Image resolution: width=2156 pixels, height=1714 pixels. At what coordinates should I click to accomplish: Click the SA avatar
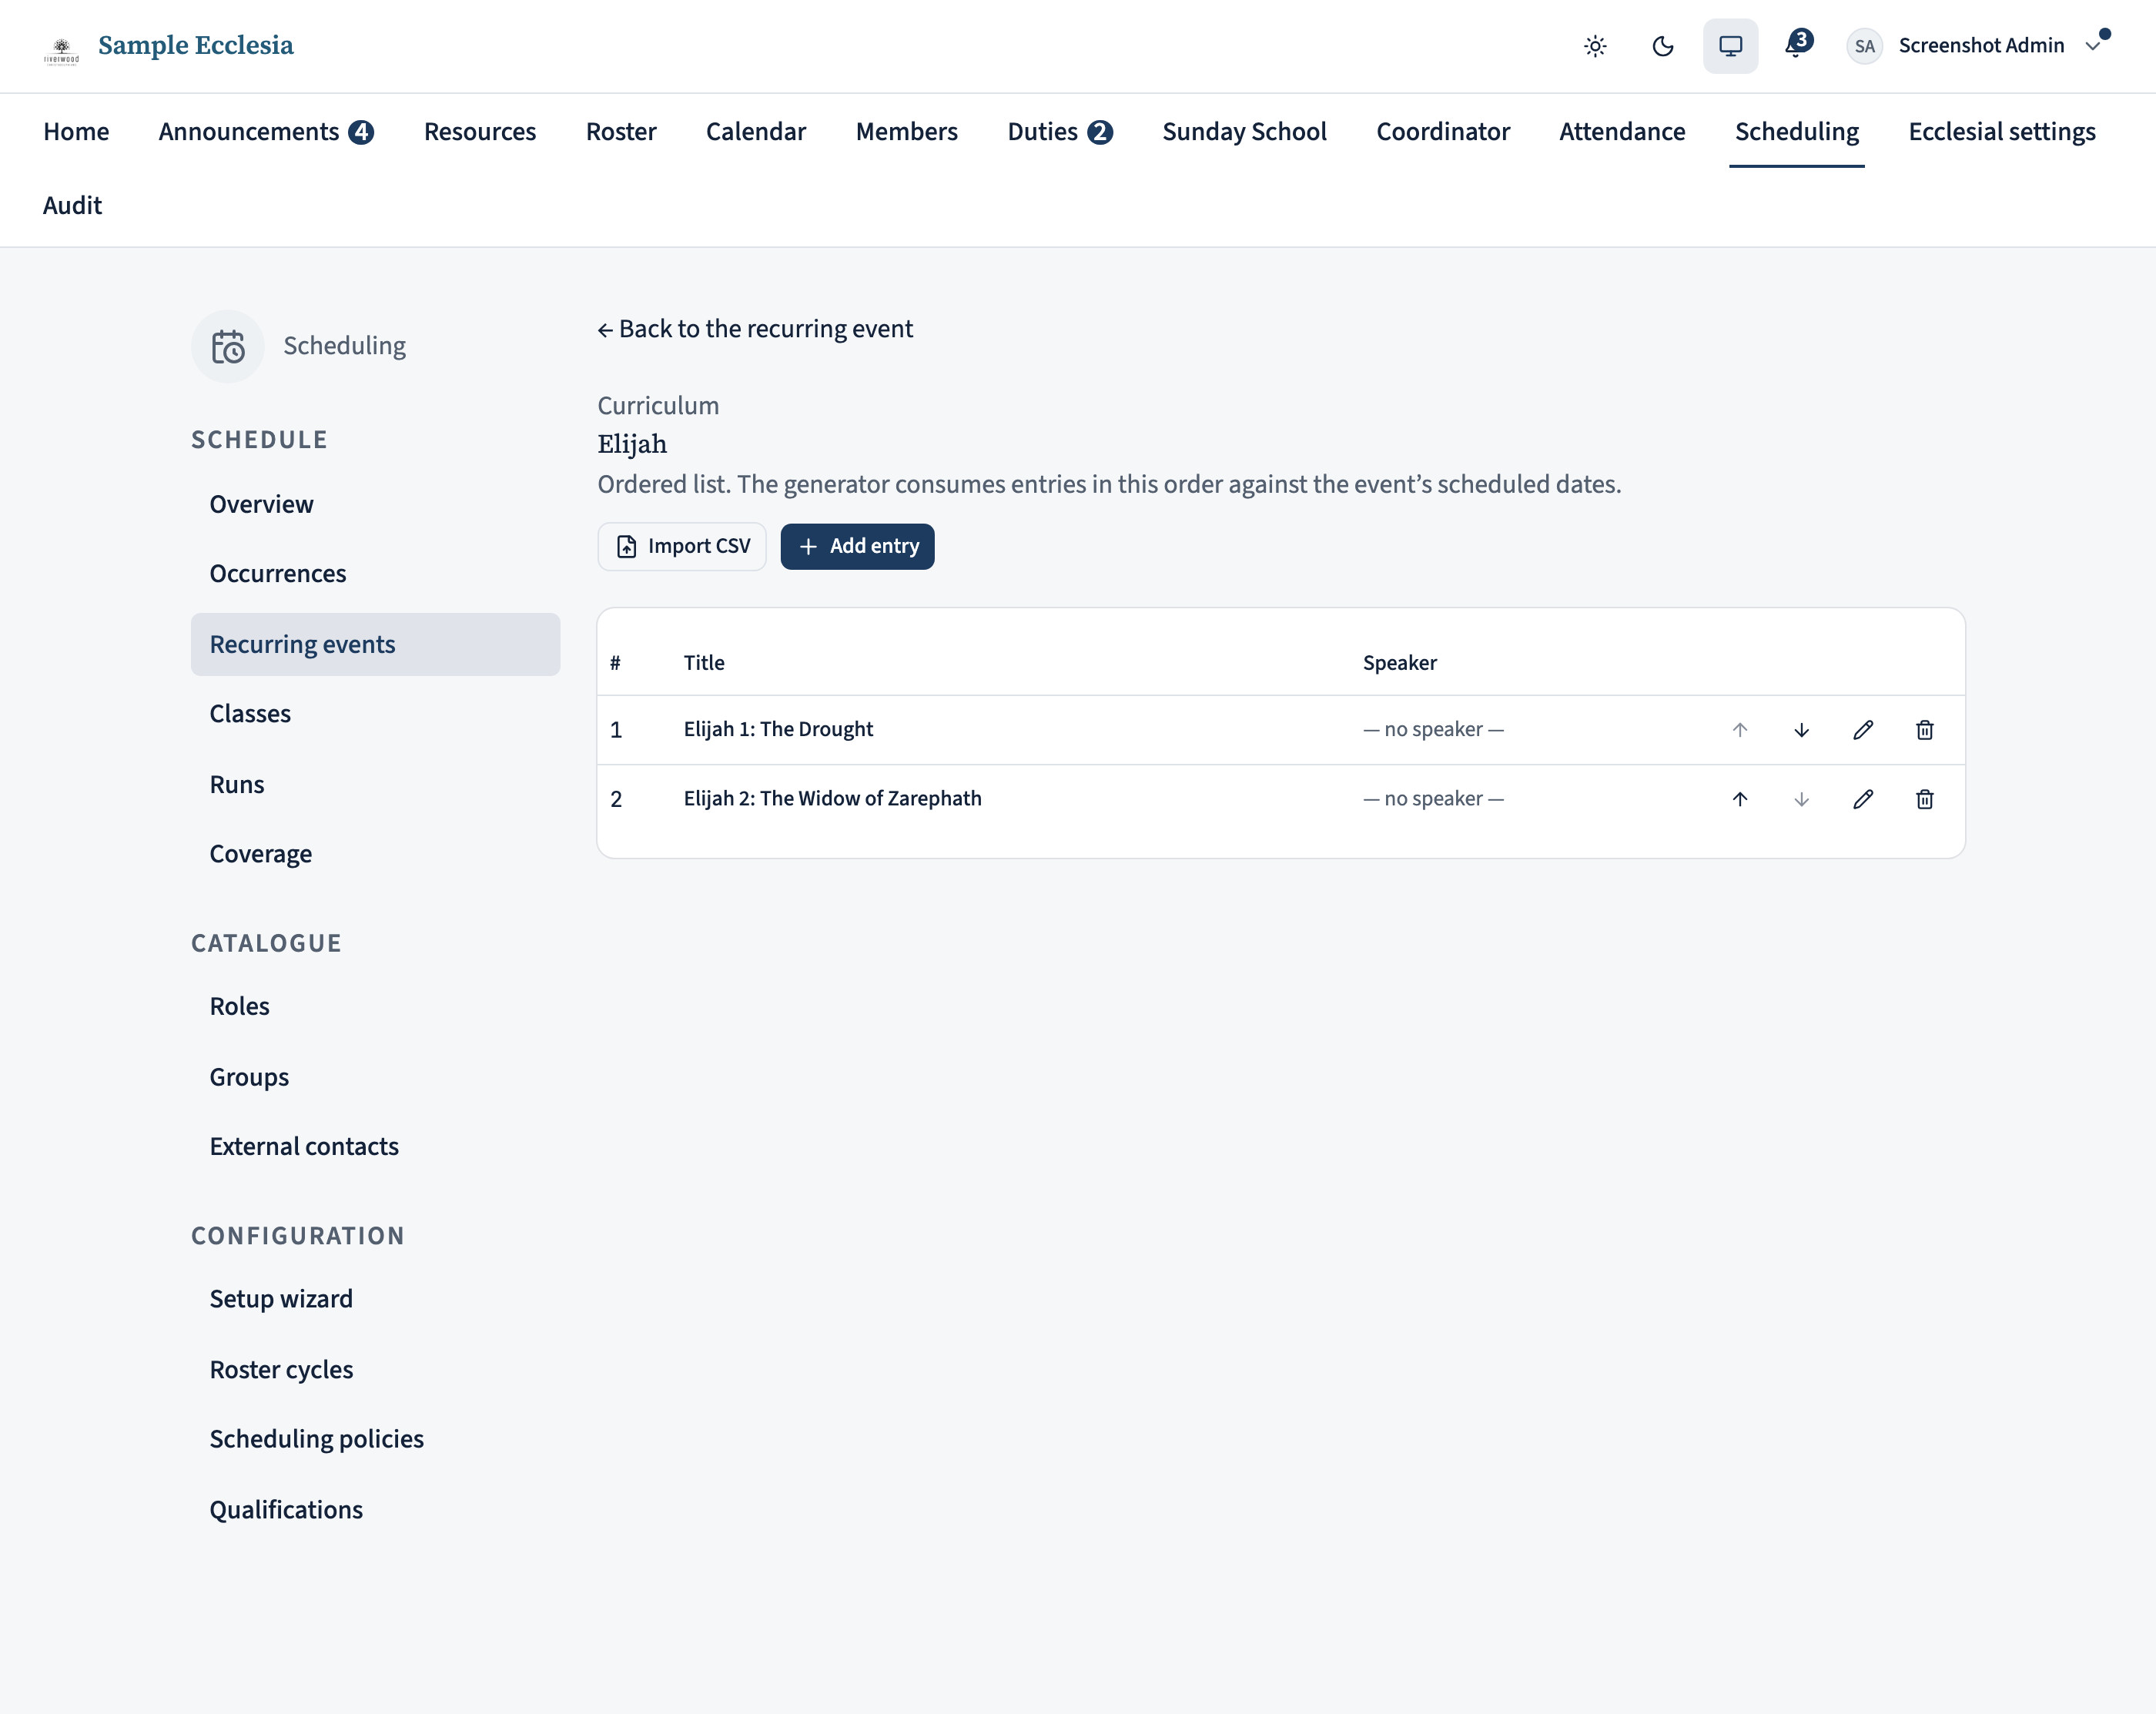1864,46
